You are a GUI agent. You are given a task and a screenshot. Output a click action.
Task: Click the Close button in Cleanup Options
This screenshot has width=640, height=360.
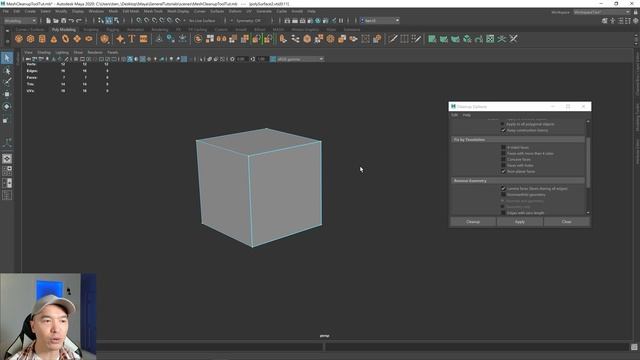coord(567,222)
